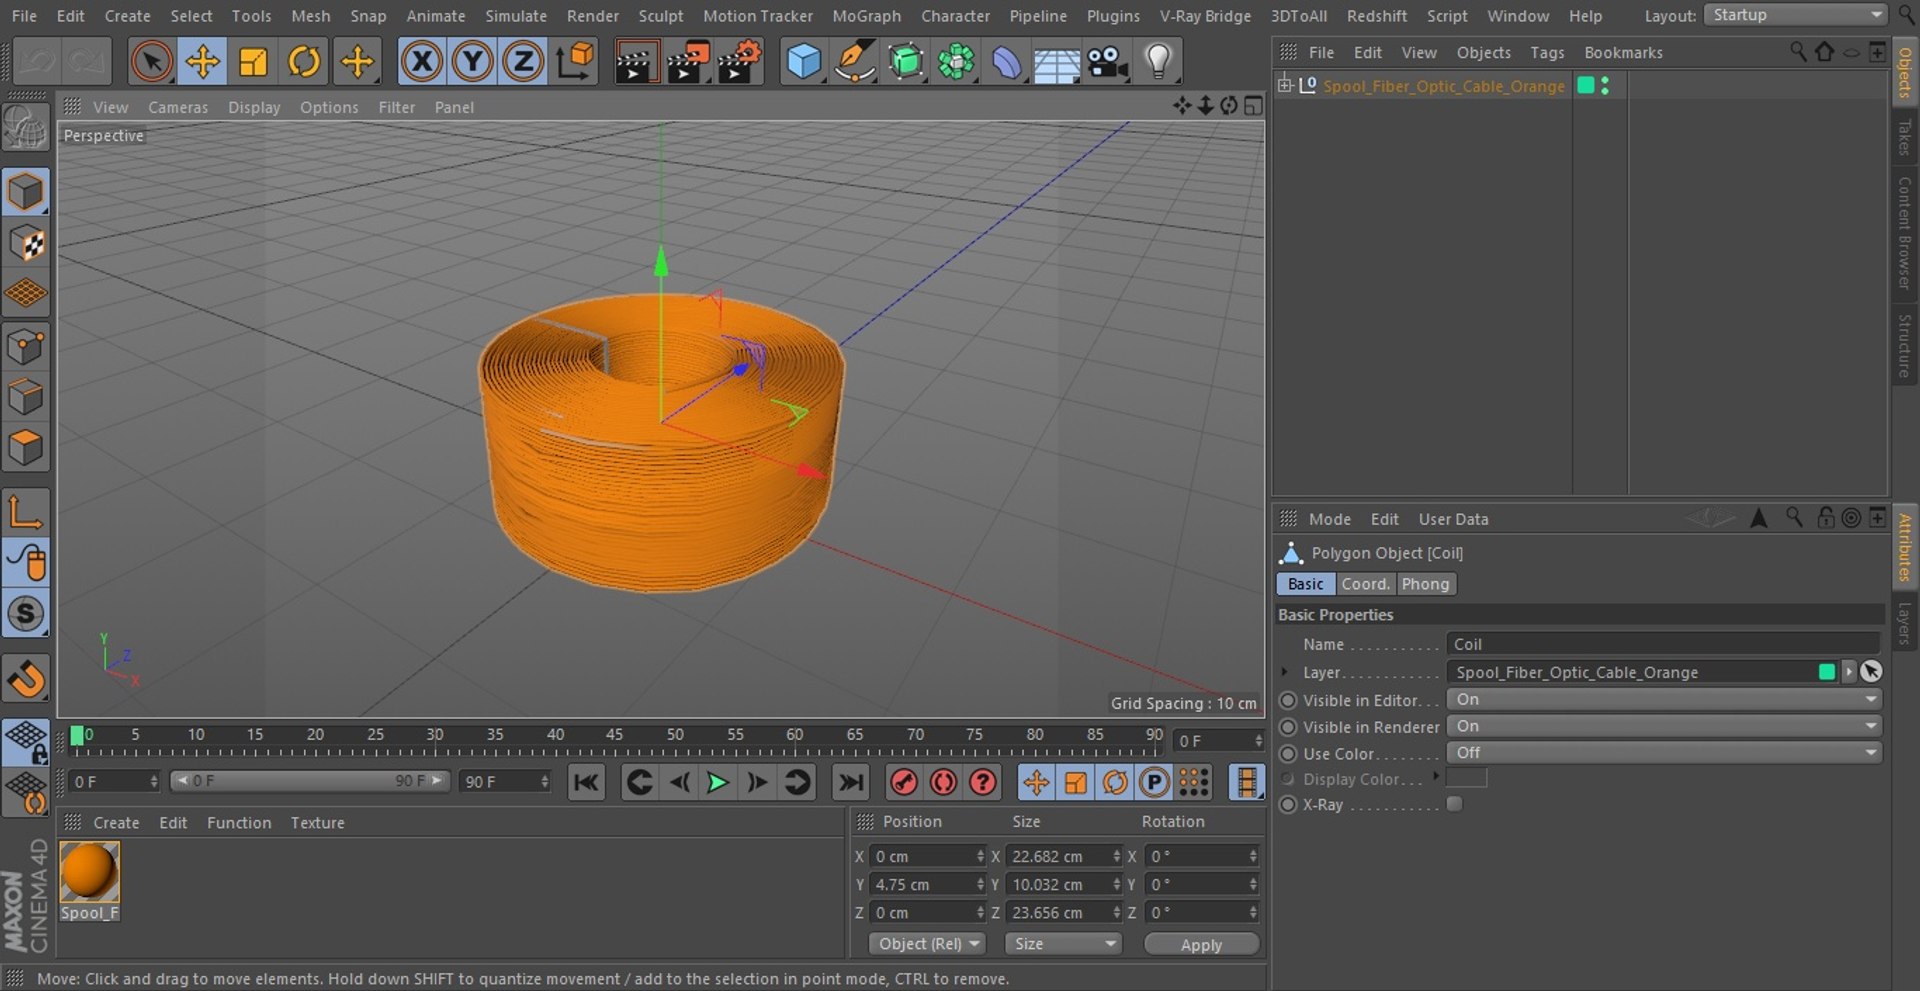Open the spline Pen tool
Image resolution: width=1920 pixels, height=991 pixels.
(855, 62)
